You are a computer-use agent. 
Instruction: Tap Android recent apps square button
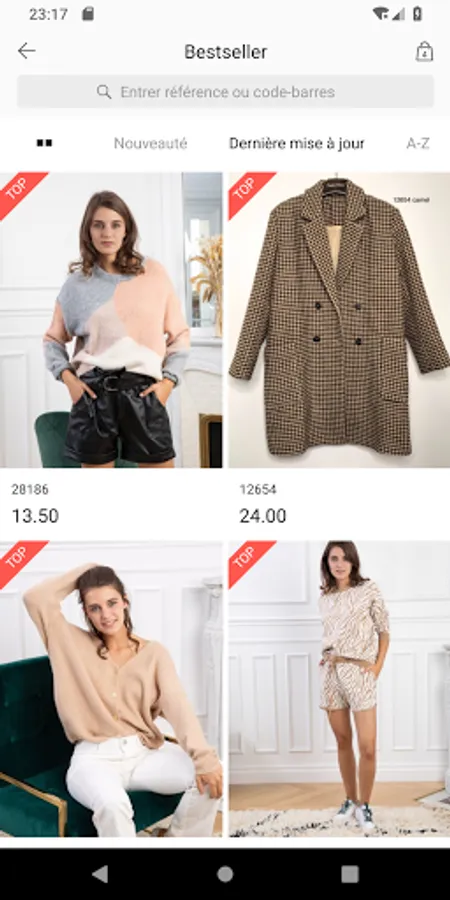pos(350,874)
